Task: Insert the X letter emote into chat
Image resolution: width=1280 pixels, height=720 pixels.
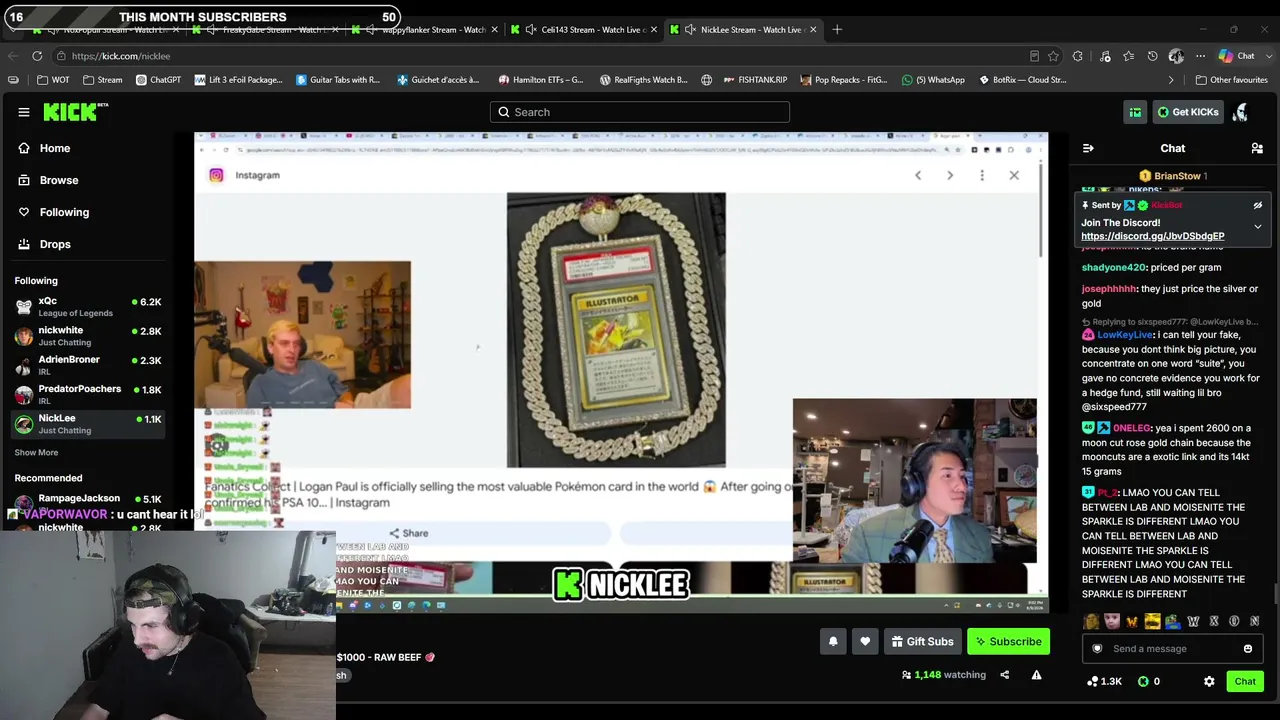Action: [x=1214, y=621]
